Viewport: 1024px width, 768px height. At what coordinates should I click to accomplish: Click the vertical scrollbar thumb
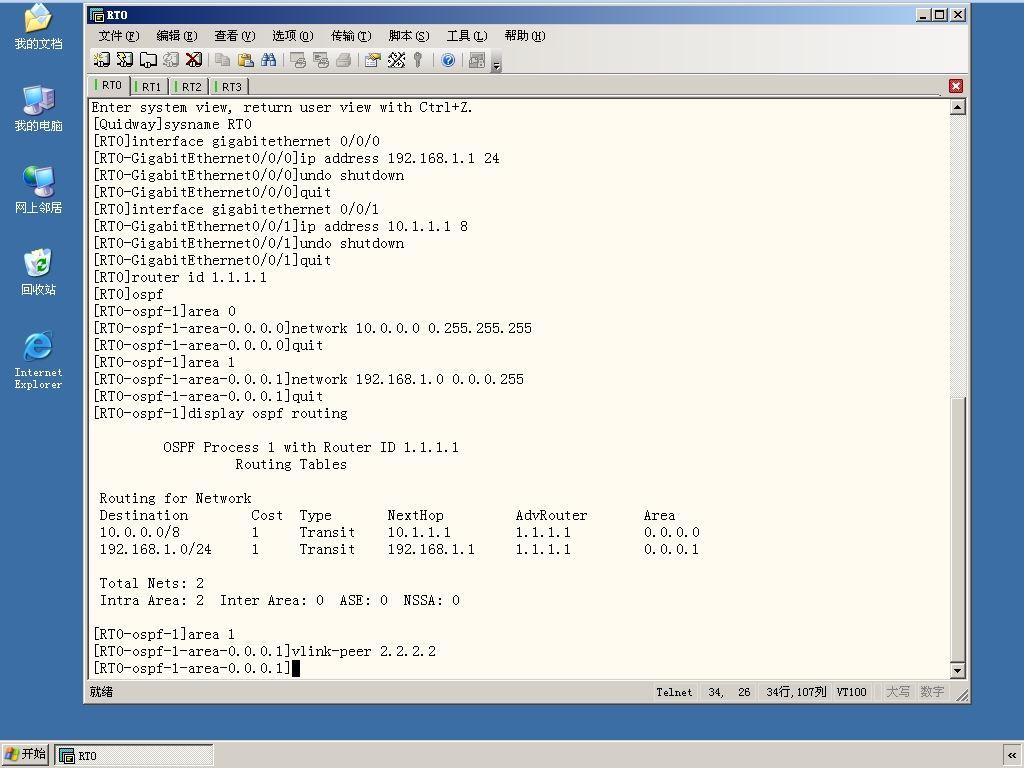pyautogui.click(x=957, y=529)
